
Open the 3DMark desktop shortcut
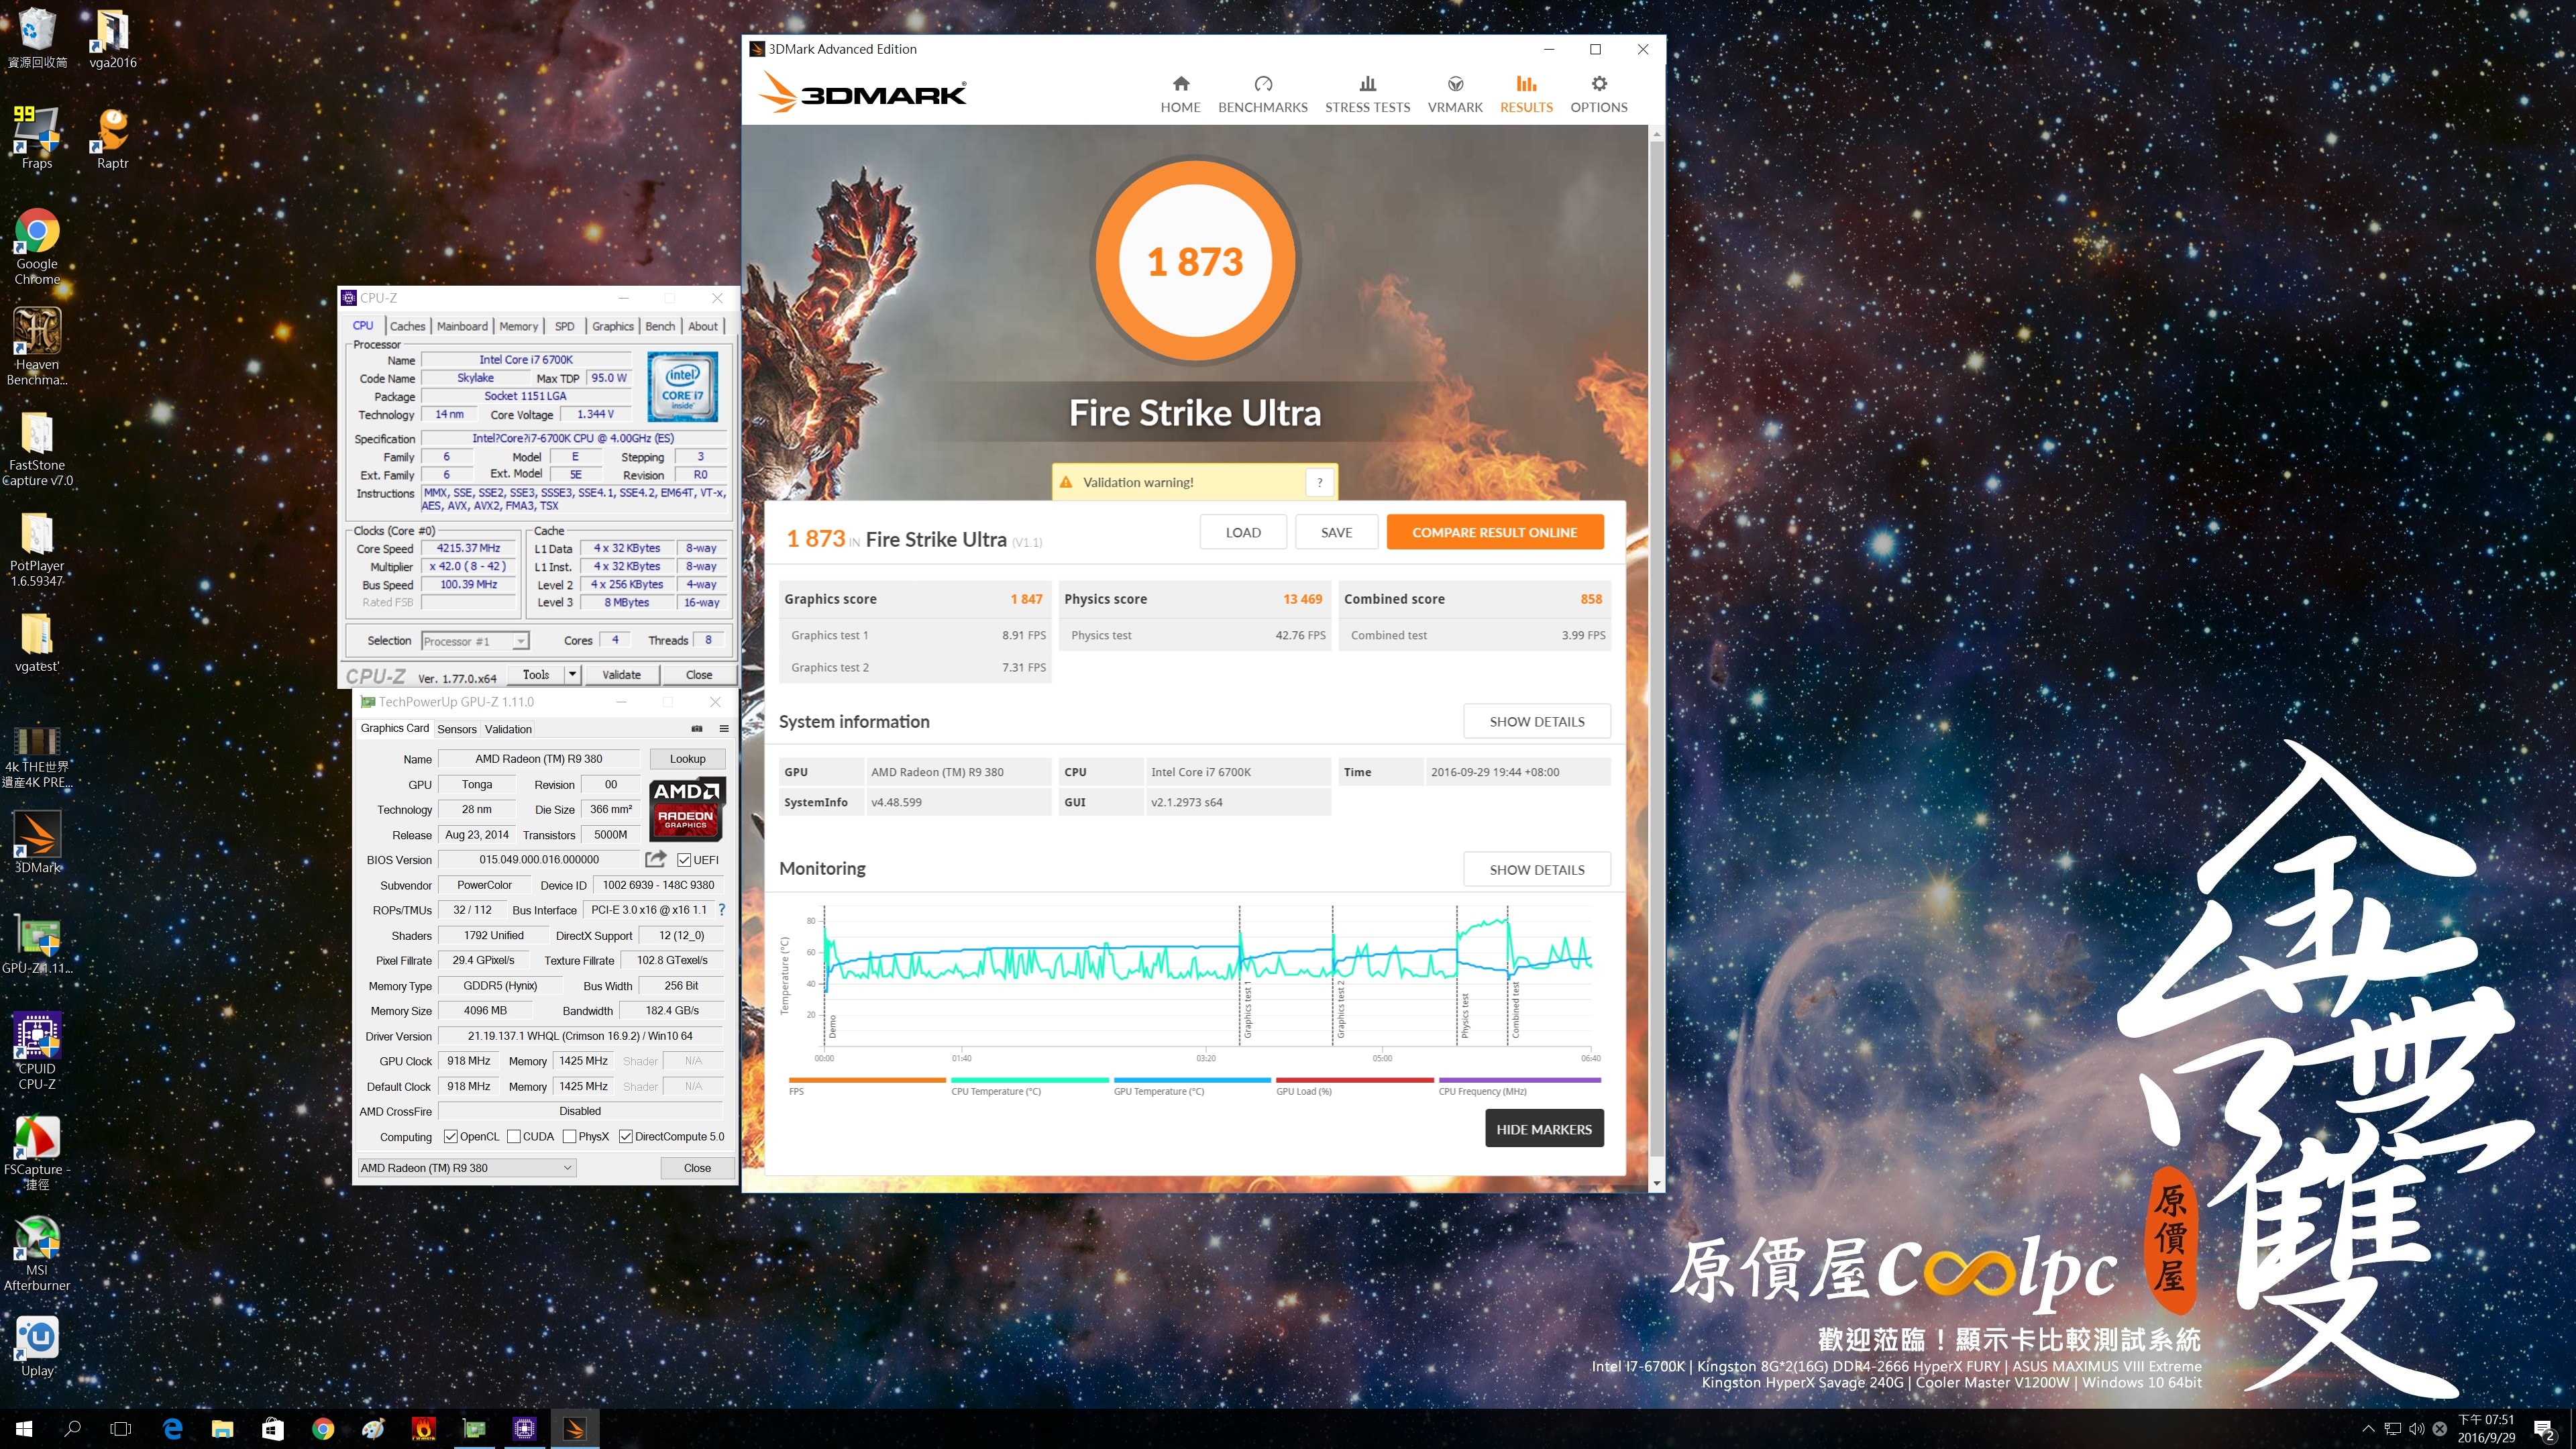pos(37,842)
